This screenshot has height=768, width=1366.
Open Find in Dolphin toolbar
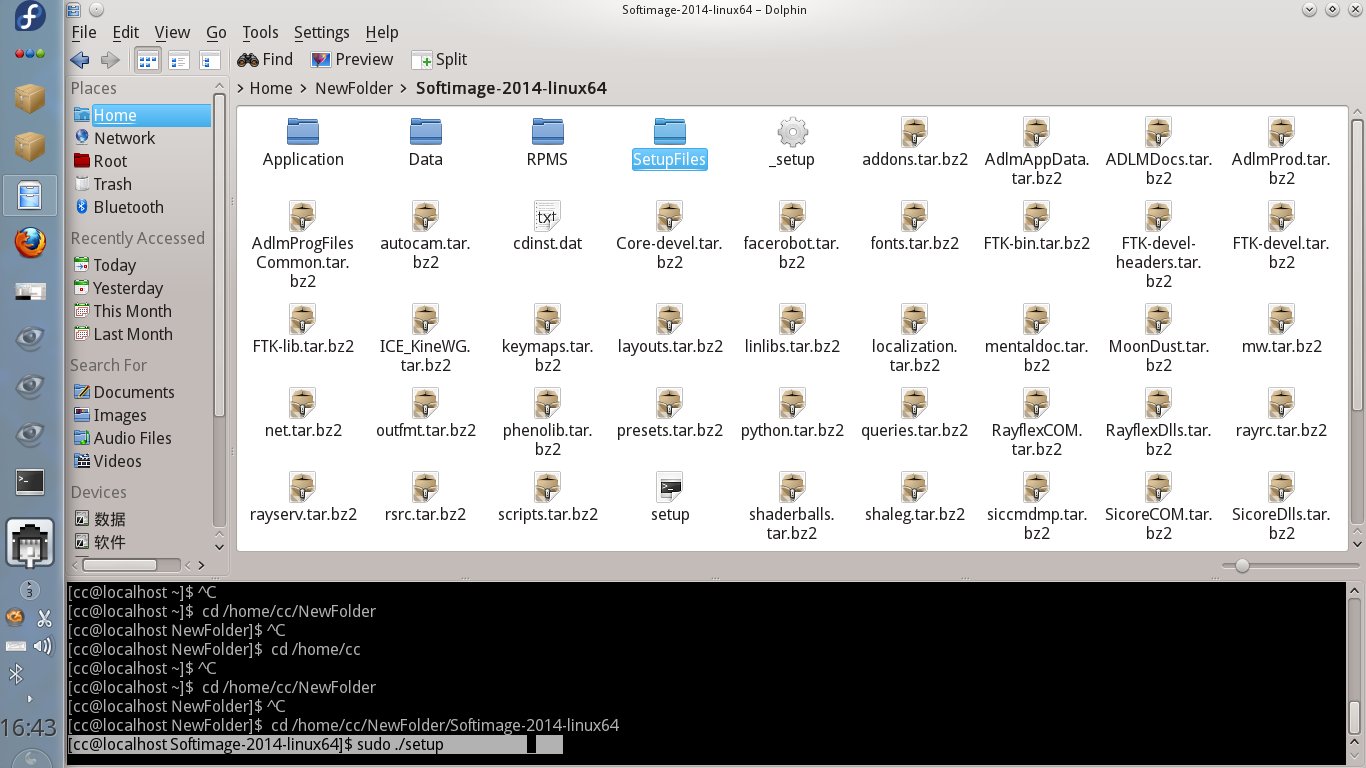point(265,60)
